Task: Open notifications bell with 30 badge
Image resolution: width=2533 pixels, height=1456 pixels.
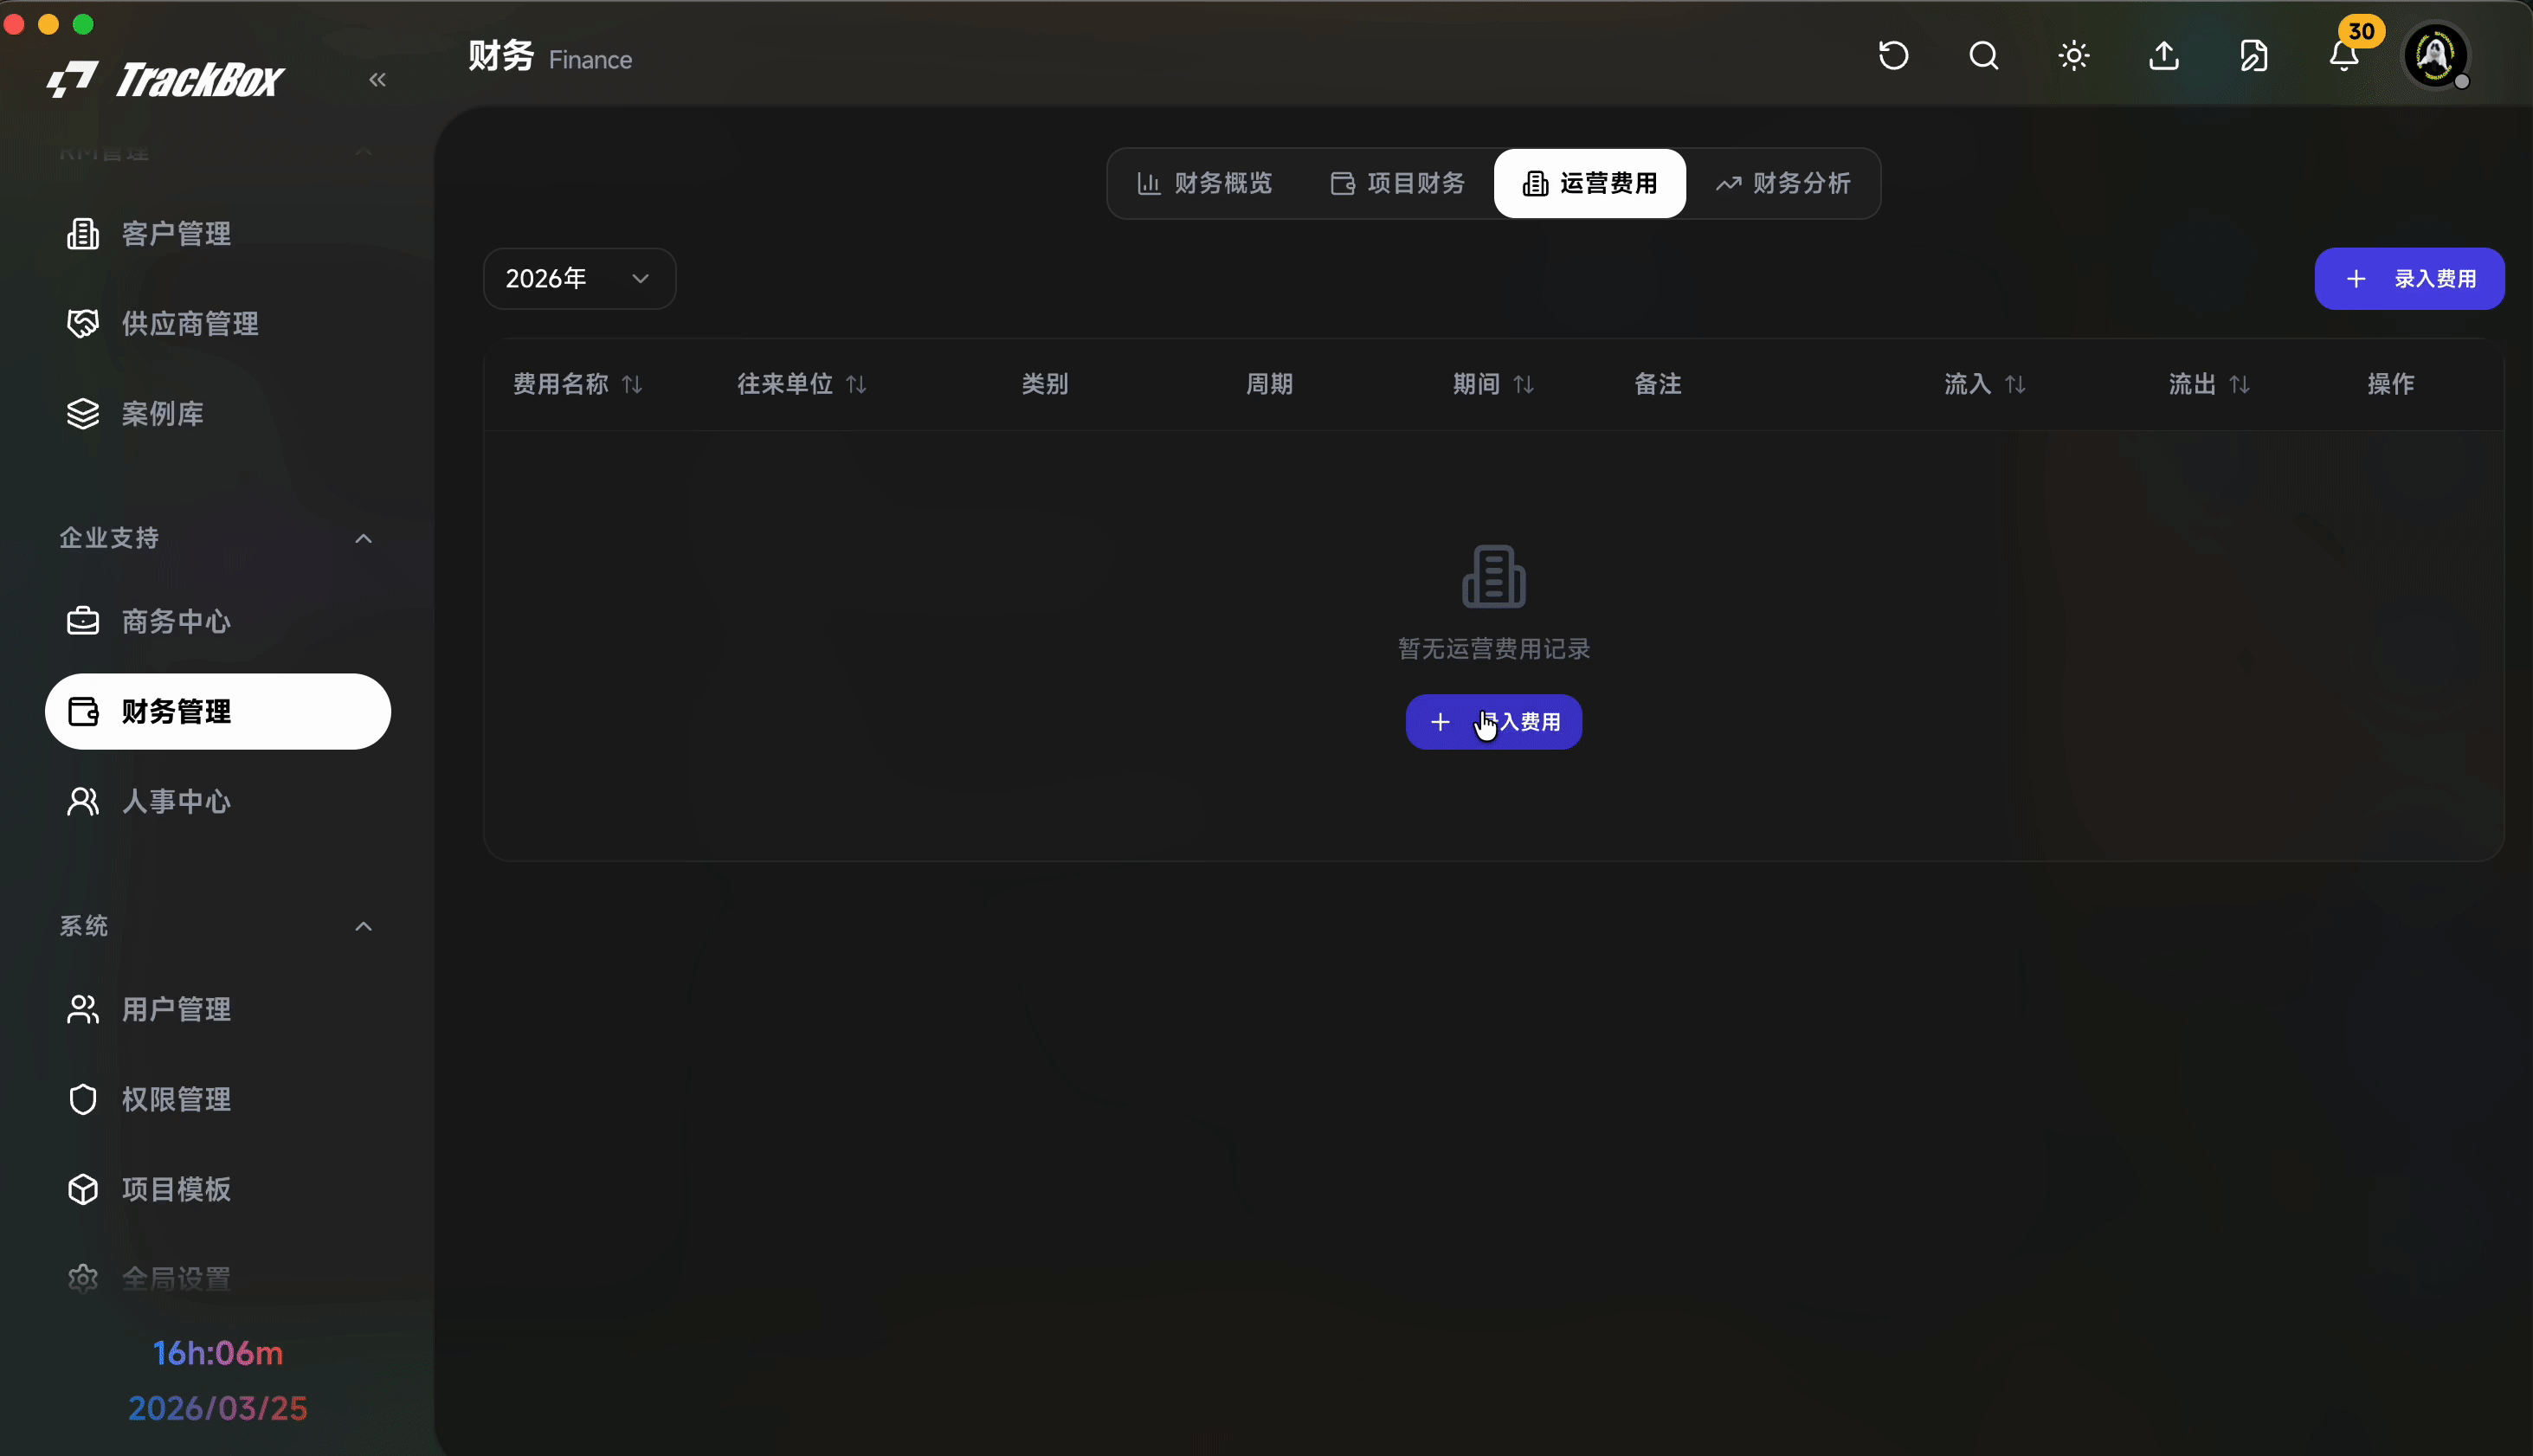Action: click(2344, 55)
